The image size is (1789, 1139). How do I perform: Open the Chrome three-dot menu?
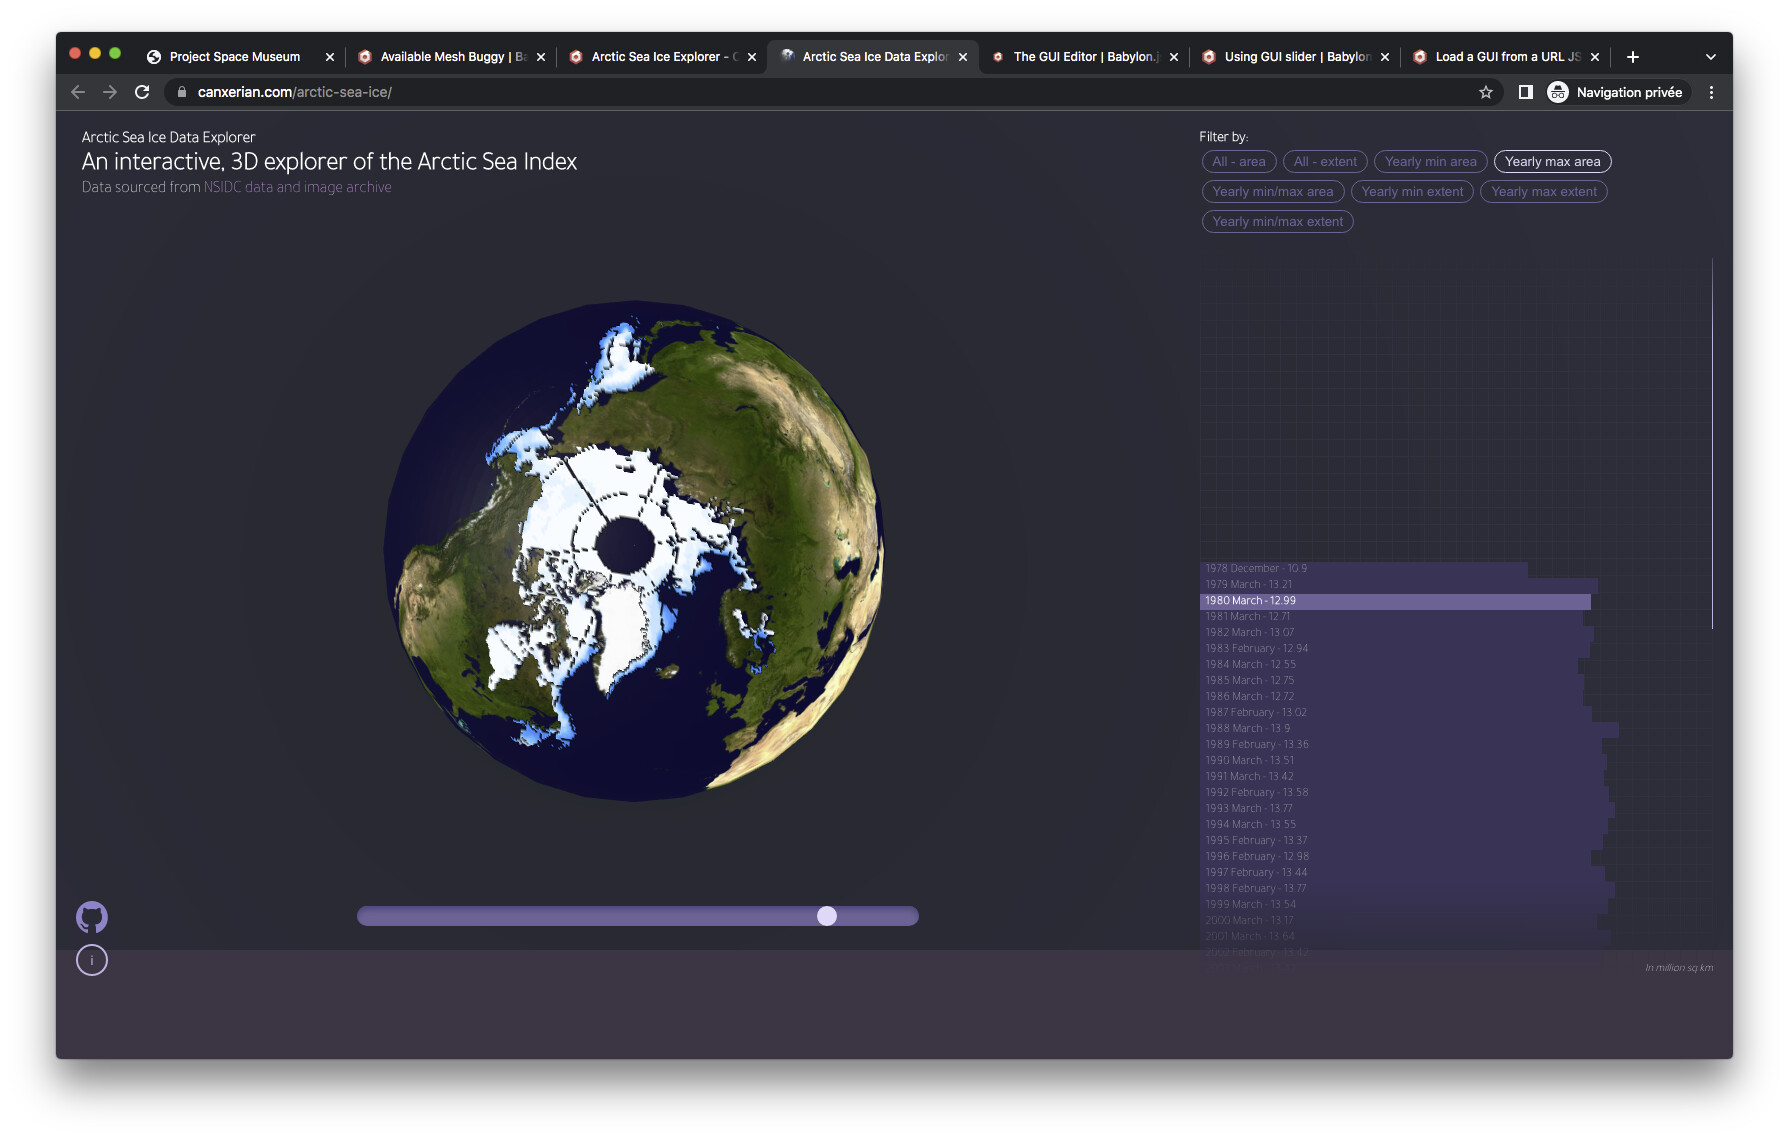point(1711,92)
